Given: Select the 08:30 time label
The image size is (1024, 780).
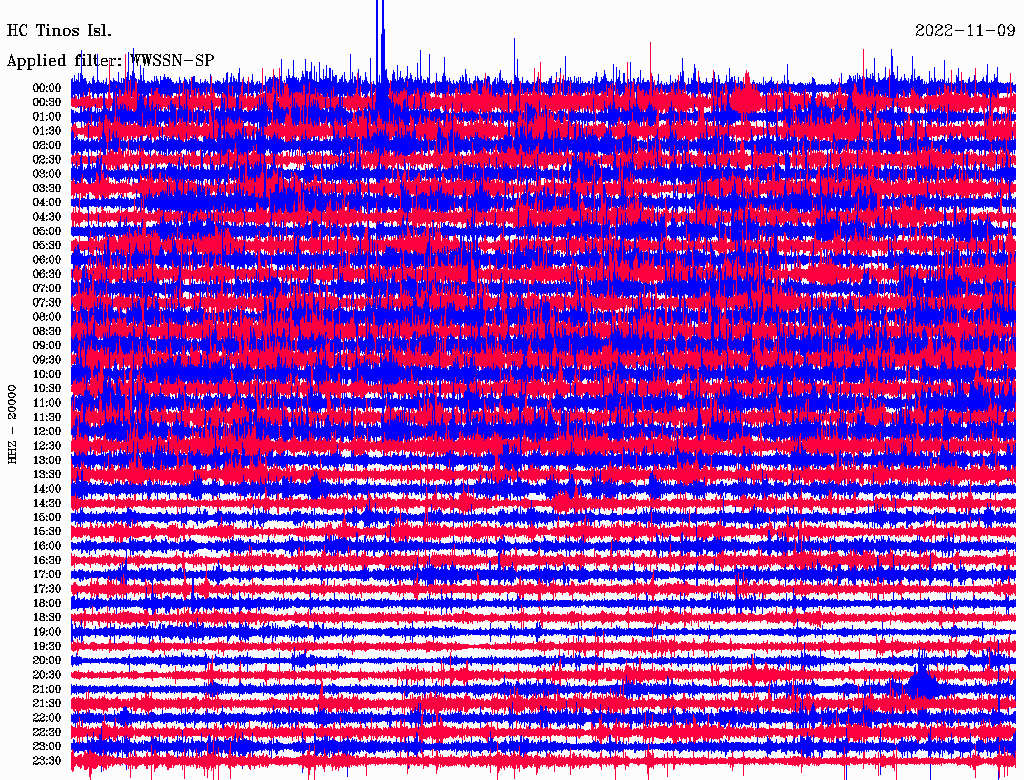Looking at the screenshot, I should pos(47,331).
